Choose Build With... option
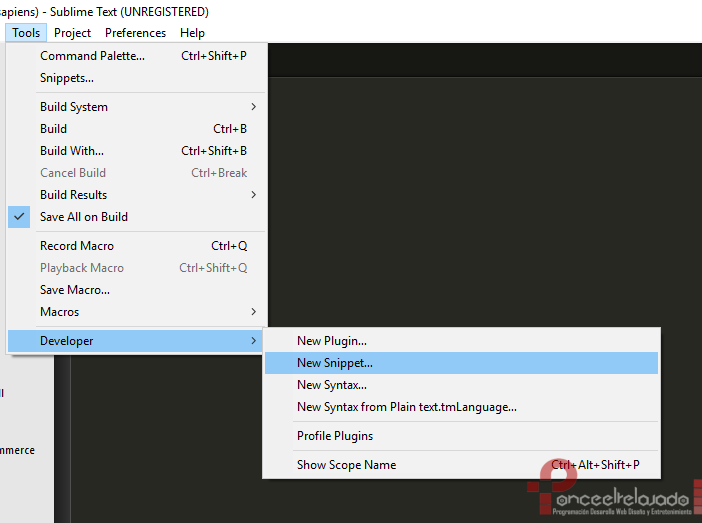 (137, 151)
